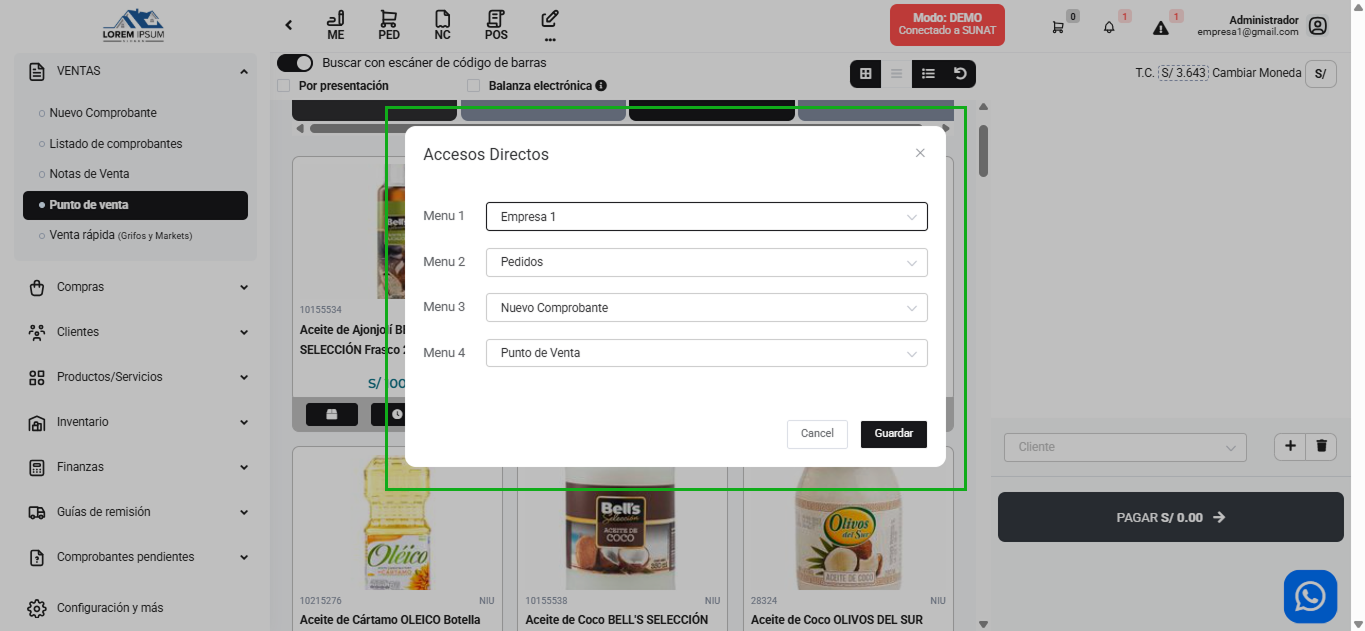Check the Balanza electrónica option
The width and height of the screenshot is (1365, 631).
tap(473, 86)
